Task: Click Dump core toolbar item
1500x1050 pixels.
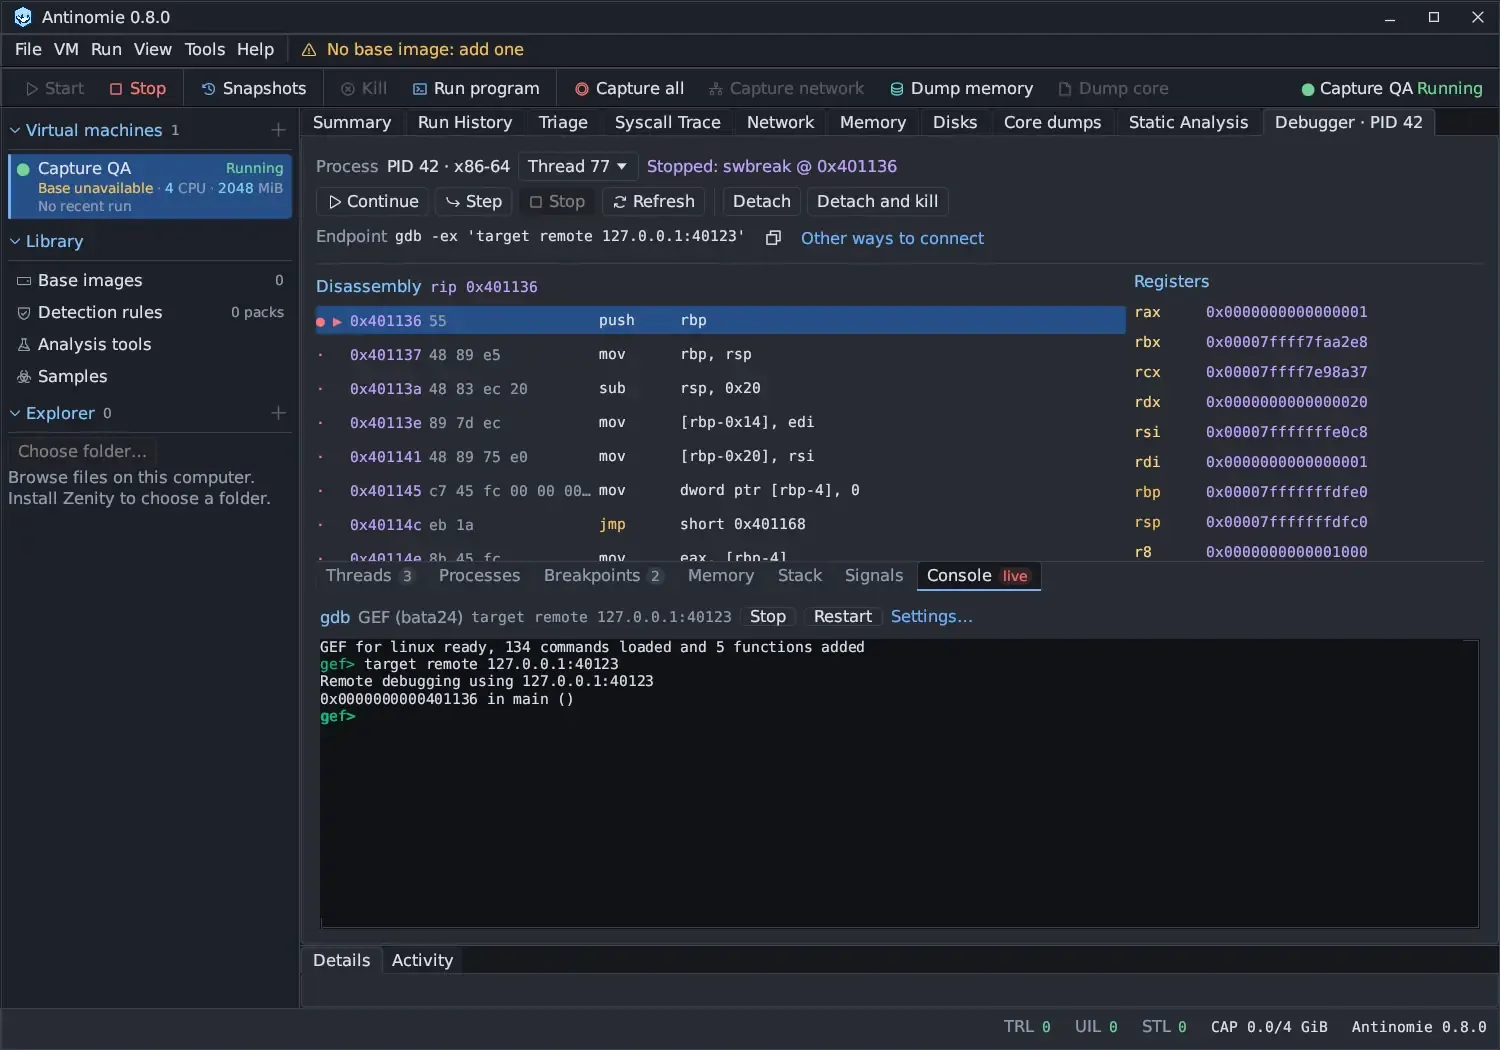Action: tap(1114, 88)
